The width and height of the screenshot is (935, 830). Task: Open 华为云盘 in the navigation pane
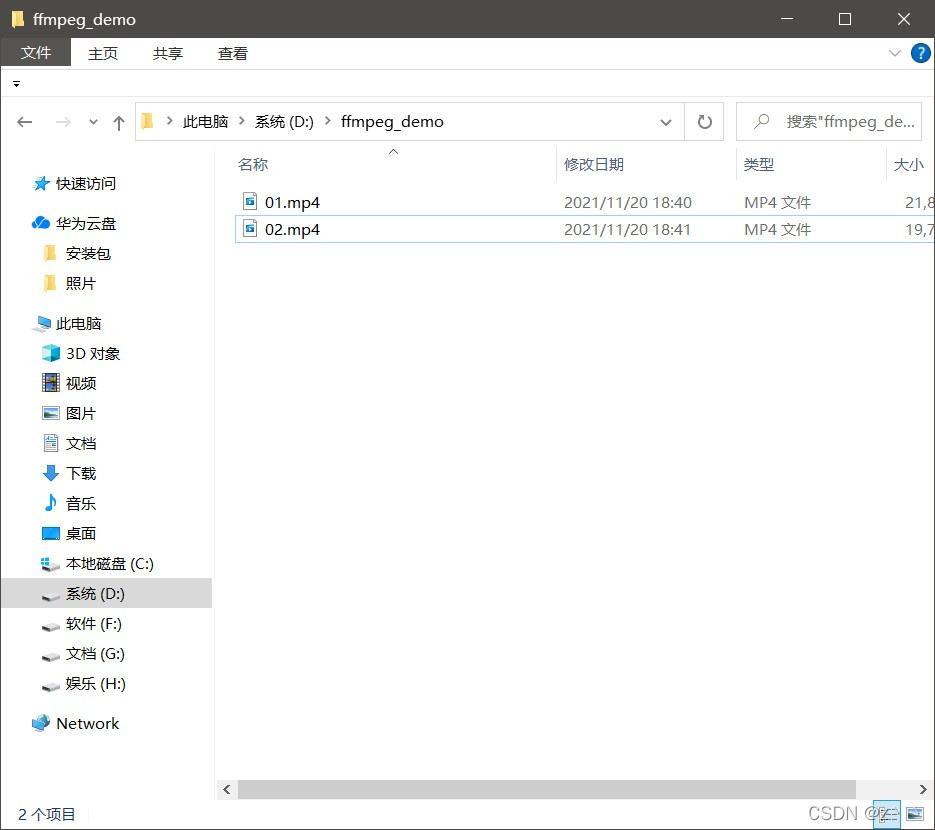(x=85, y=224)
